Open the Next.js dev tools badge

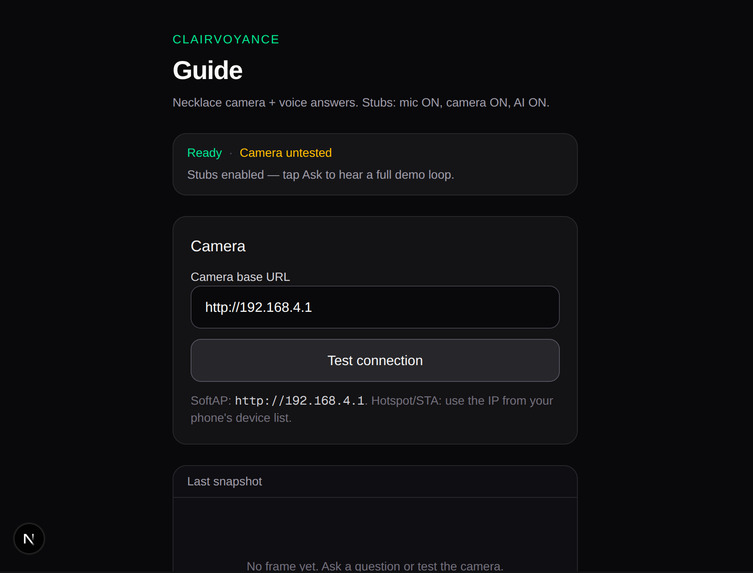tap(29, 538)
